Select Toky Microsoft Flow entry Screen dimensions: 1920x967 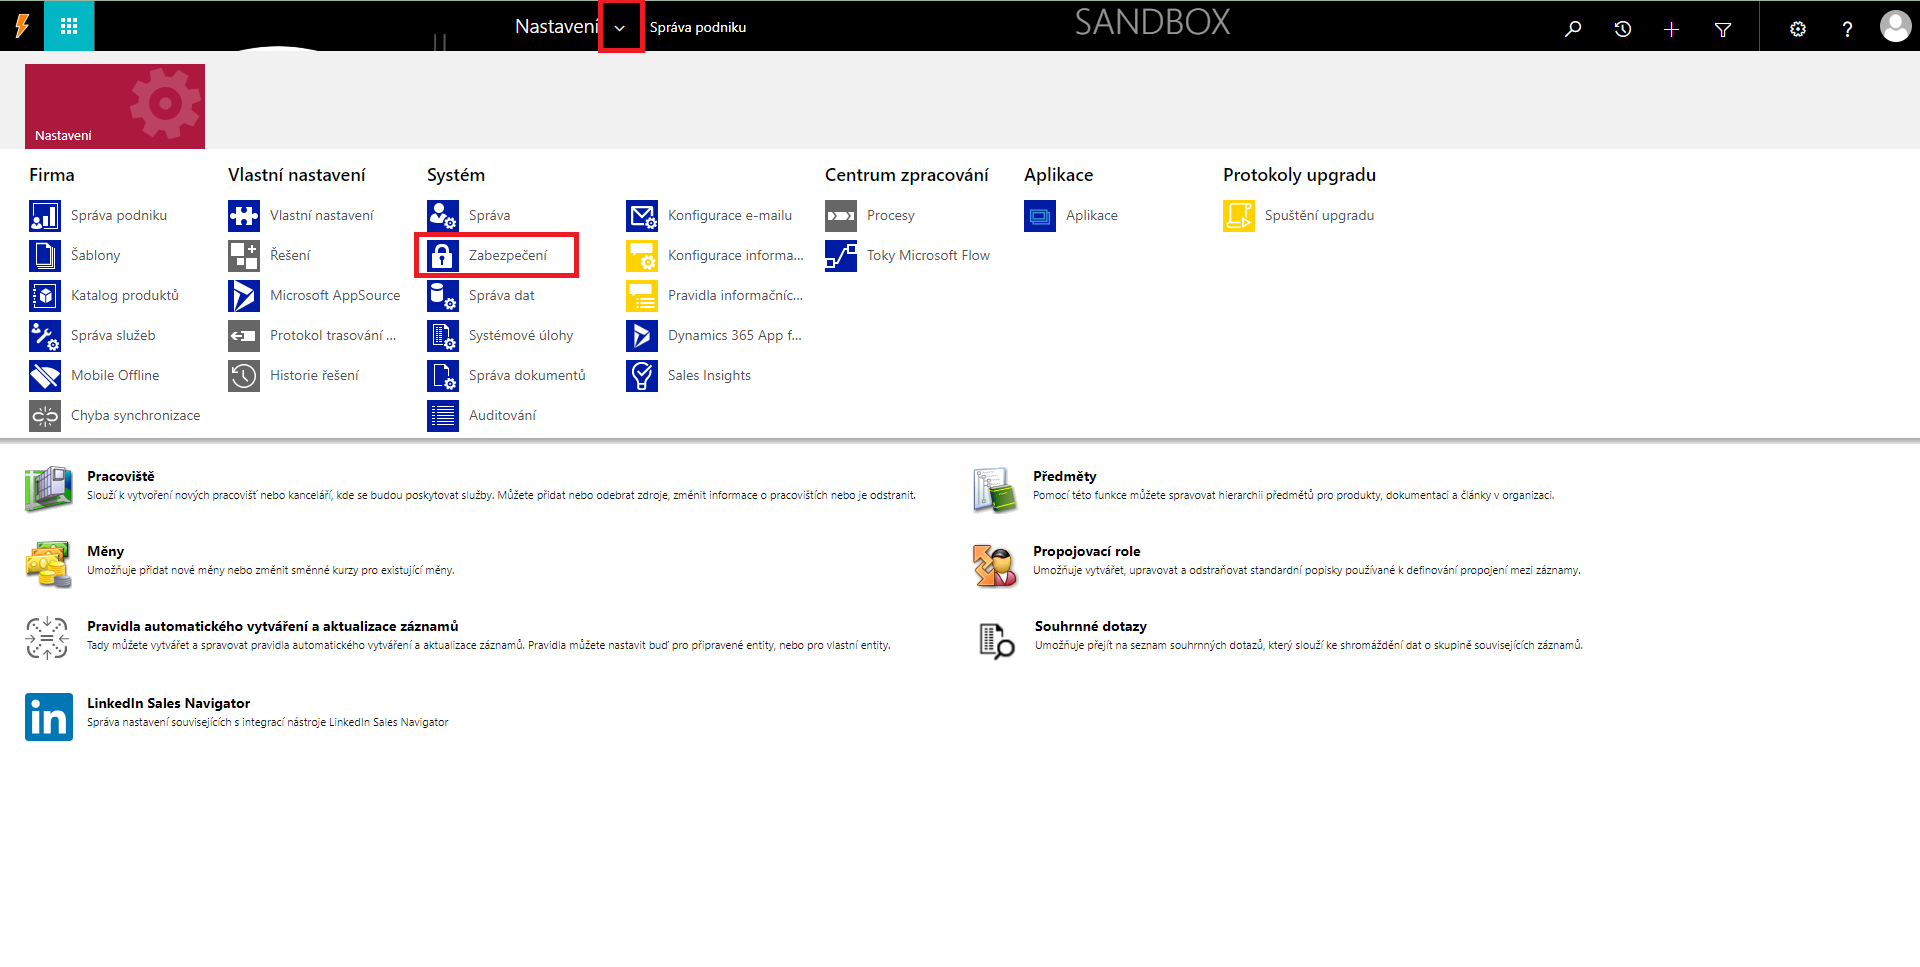[x=927, y=256]
